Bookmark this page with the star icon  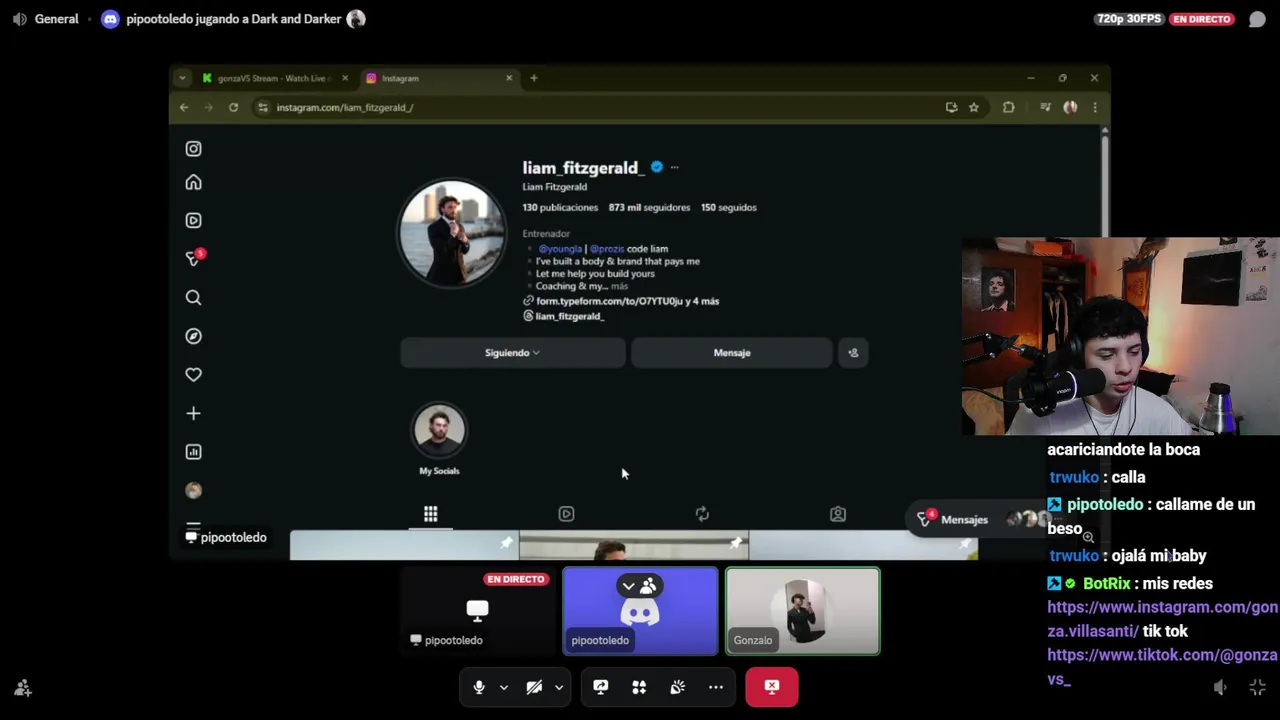coord(973,107)
